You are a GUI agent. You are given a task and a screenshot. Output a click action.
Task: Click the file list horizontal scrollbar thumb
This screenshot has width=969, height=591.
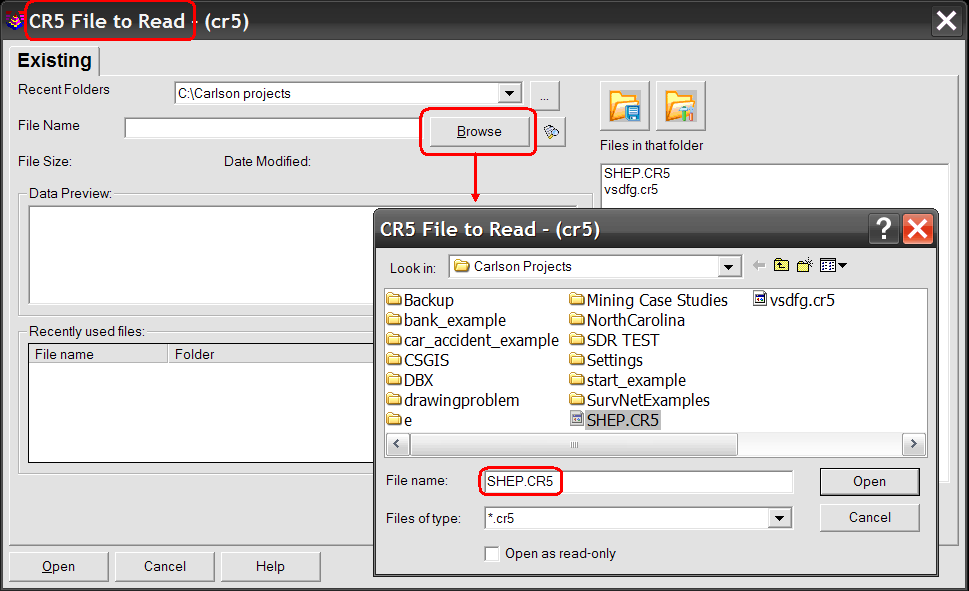573,444
